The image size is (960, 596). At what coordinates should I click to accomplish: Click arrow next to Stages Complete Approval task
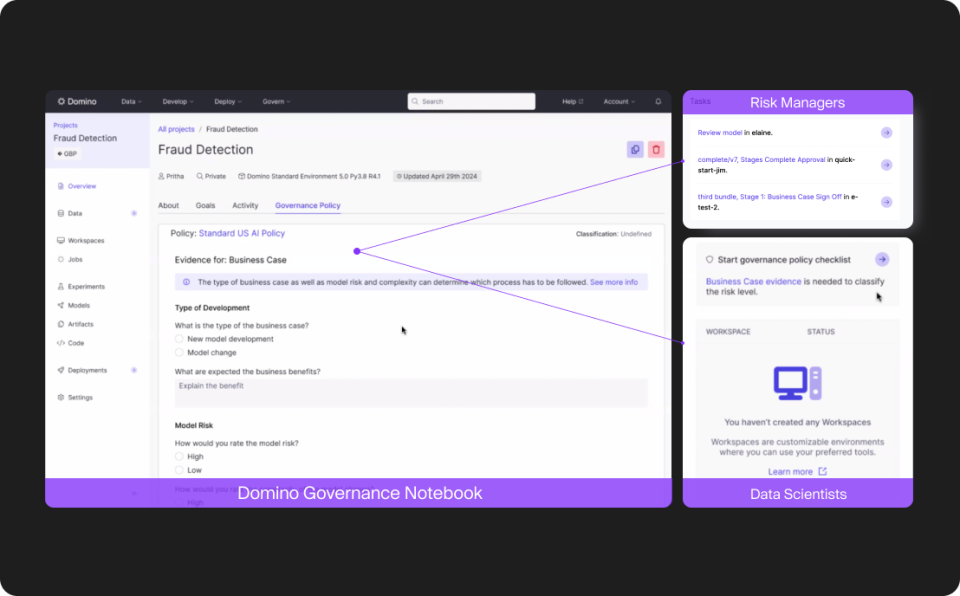coord(886,165)
